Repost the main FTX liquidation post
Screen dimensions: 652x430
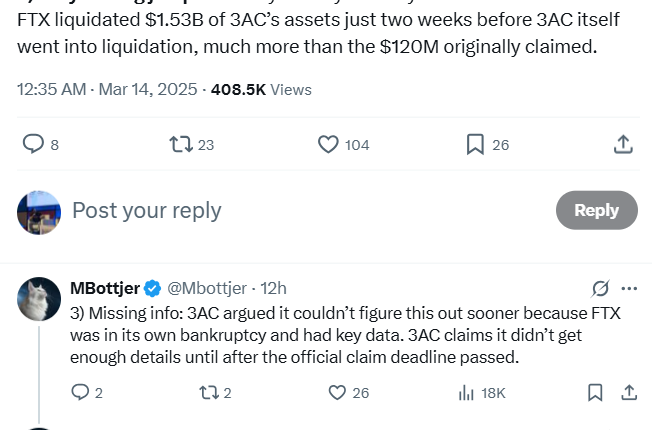(x=181, y=144)
